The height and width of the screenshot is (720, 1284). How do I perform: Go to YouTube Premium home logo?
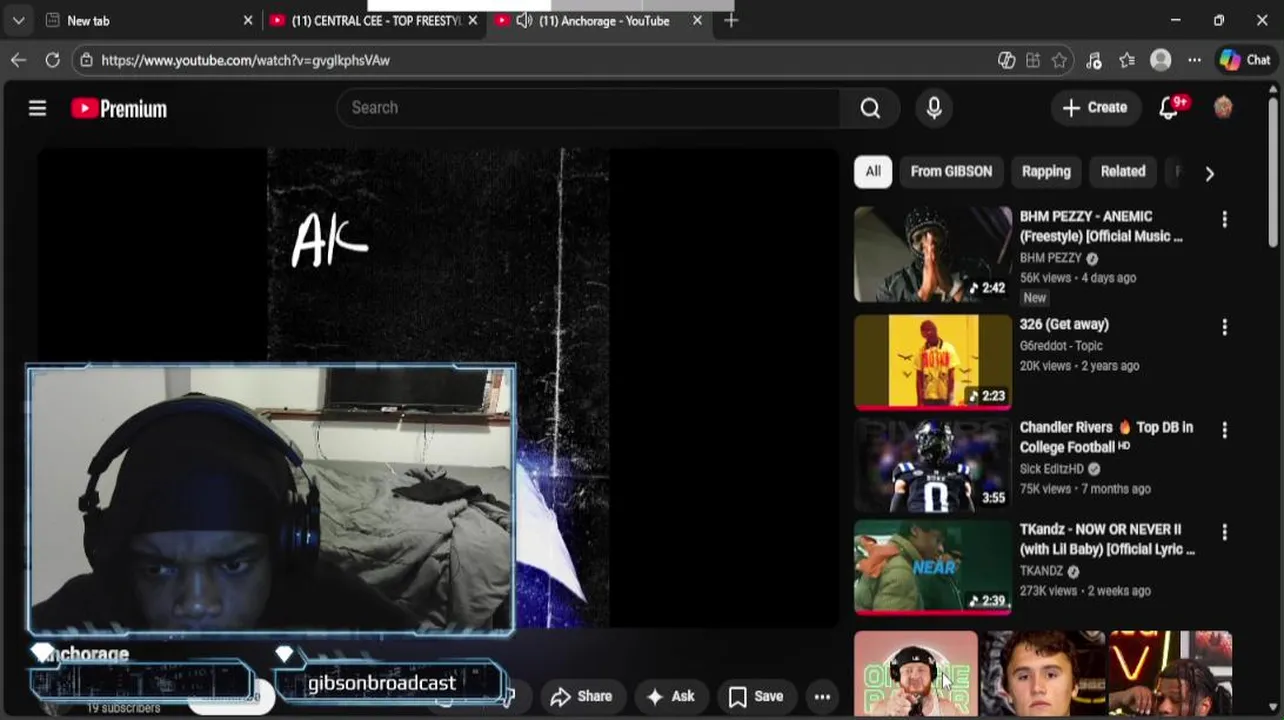tap(119, 108)
